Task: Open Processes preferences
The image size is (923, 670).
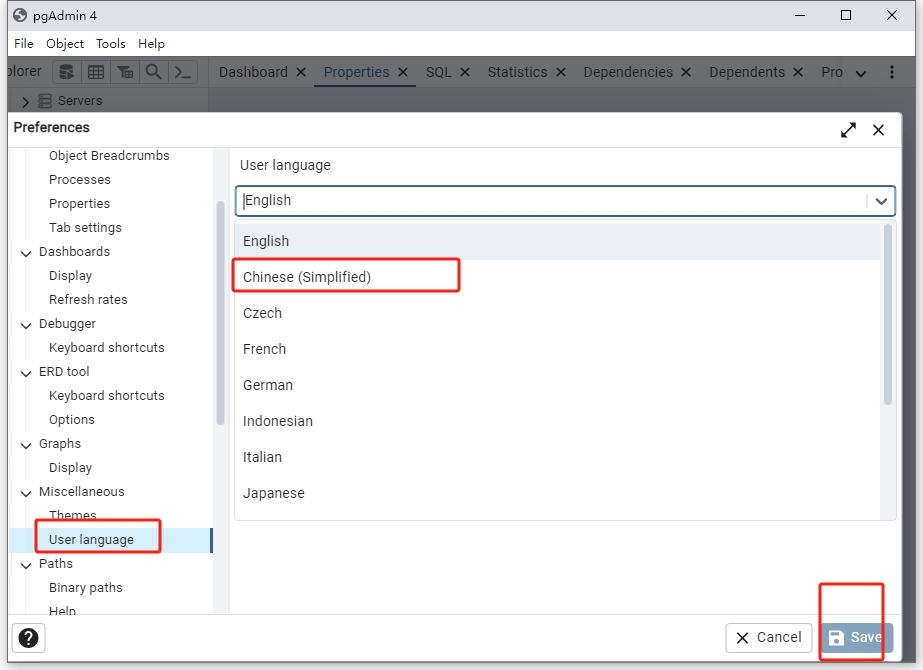Action: click(79, 180)
